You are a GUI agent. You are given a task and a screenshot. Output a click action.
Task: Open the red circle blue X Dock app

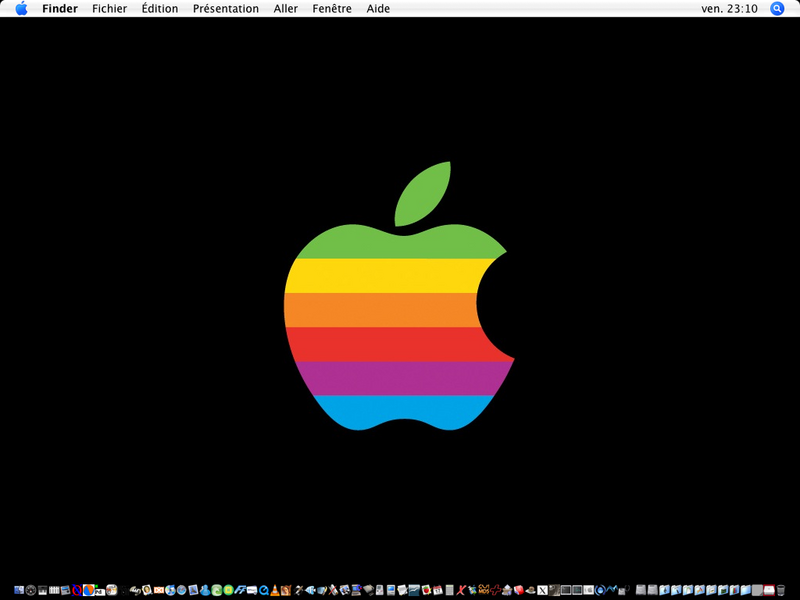tap(77, 590)
